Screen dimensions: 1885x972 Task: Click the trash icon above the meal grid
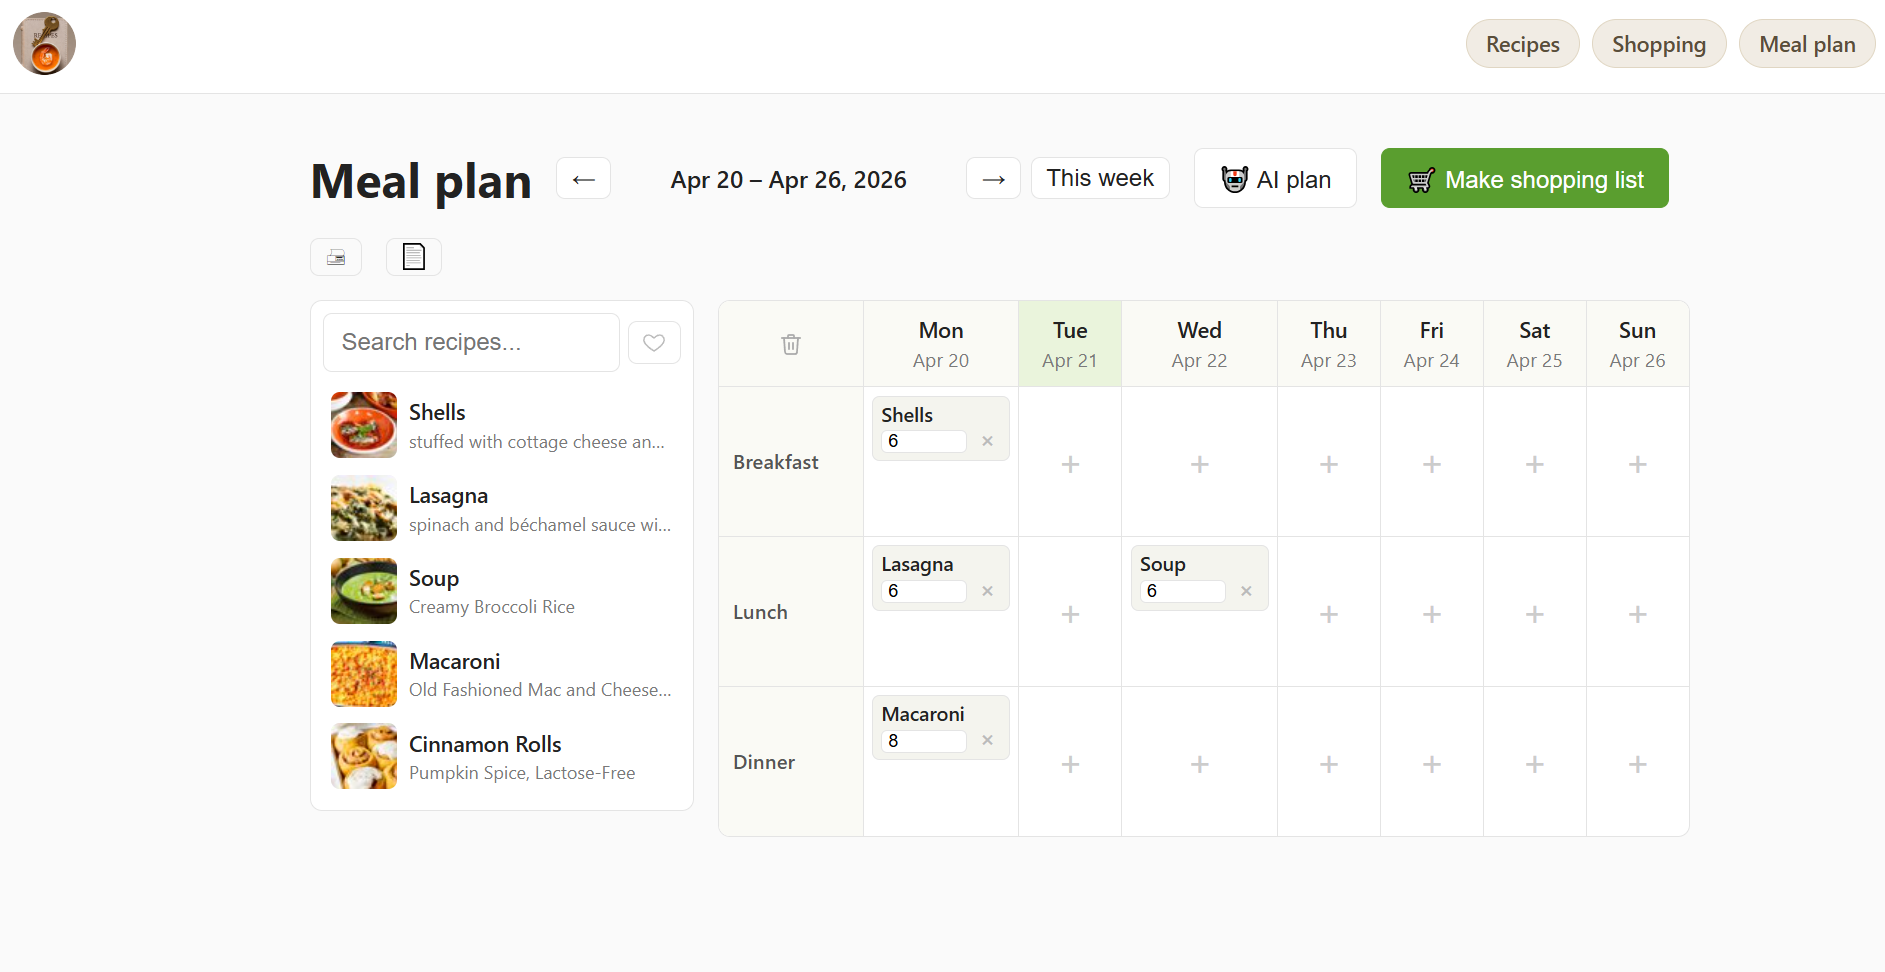point(790,343)
